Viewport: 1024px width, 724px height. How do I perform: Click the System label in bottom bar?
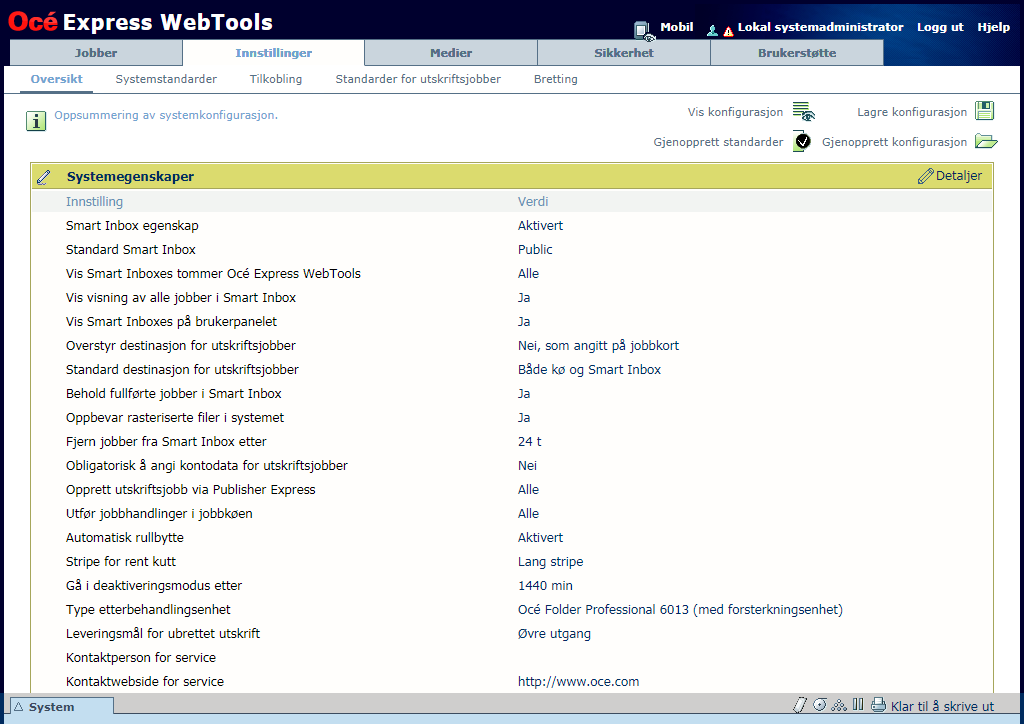(x=51, y=707)
